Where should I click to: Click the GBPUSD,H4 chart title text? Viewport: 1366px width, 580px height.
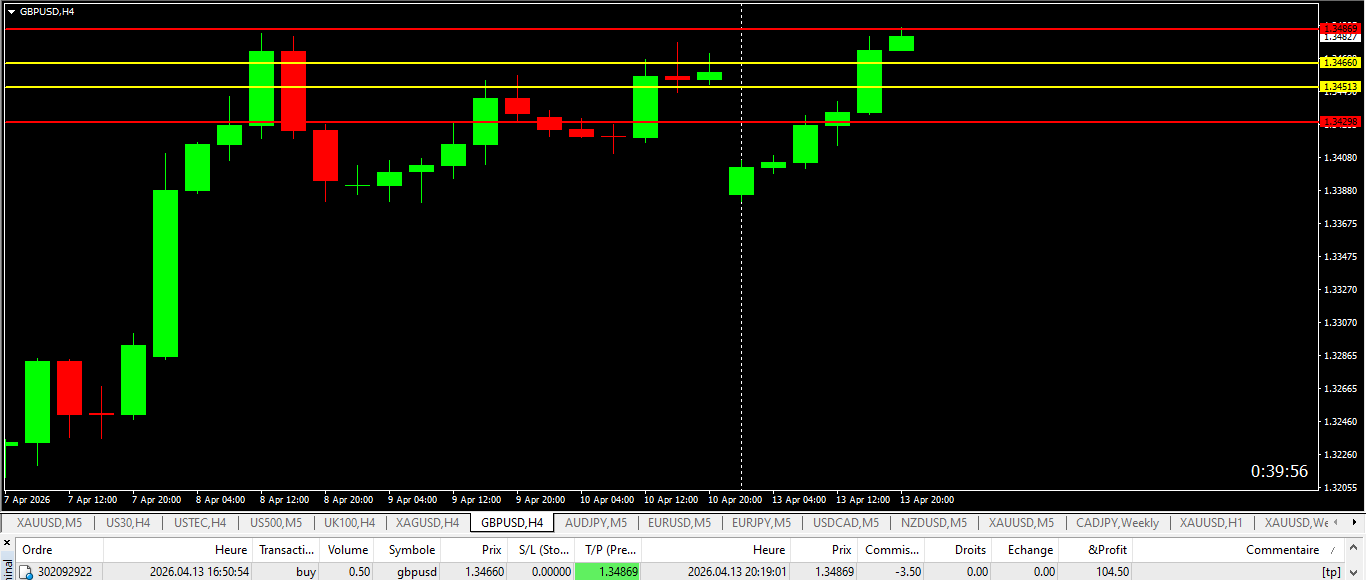[47, 11]
